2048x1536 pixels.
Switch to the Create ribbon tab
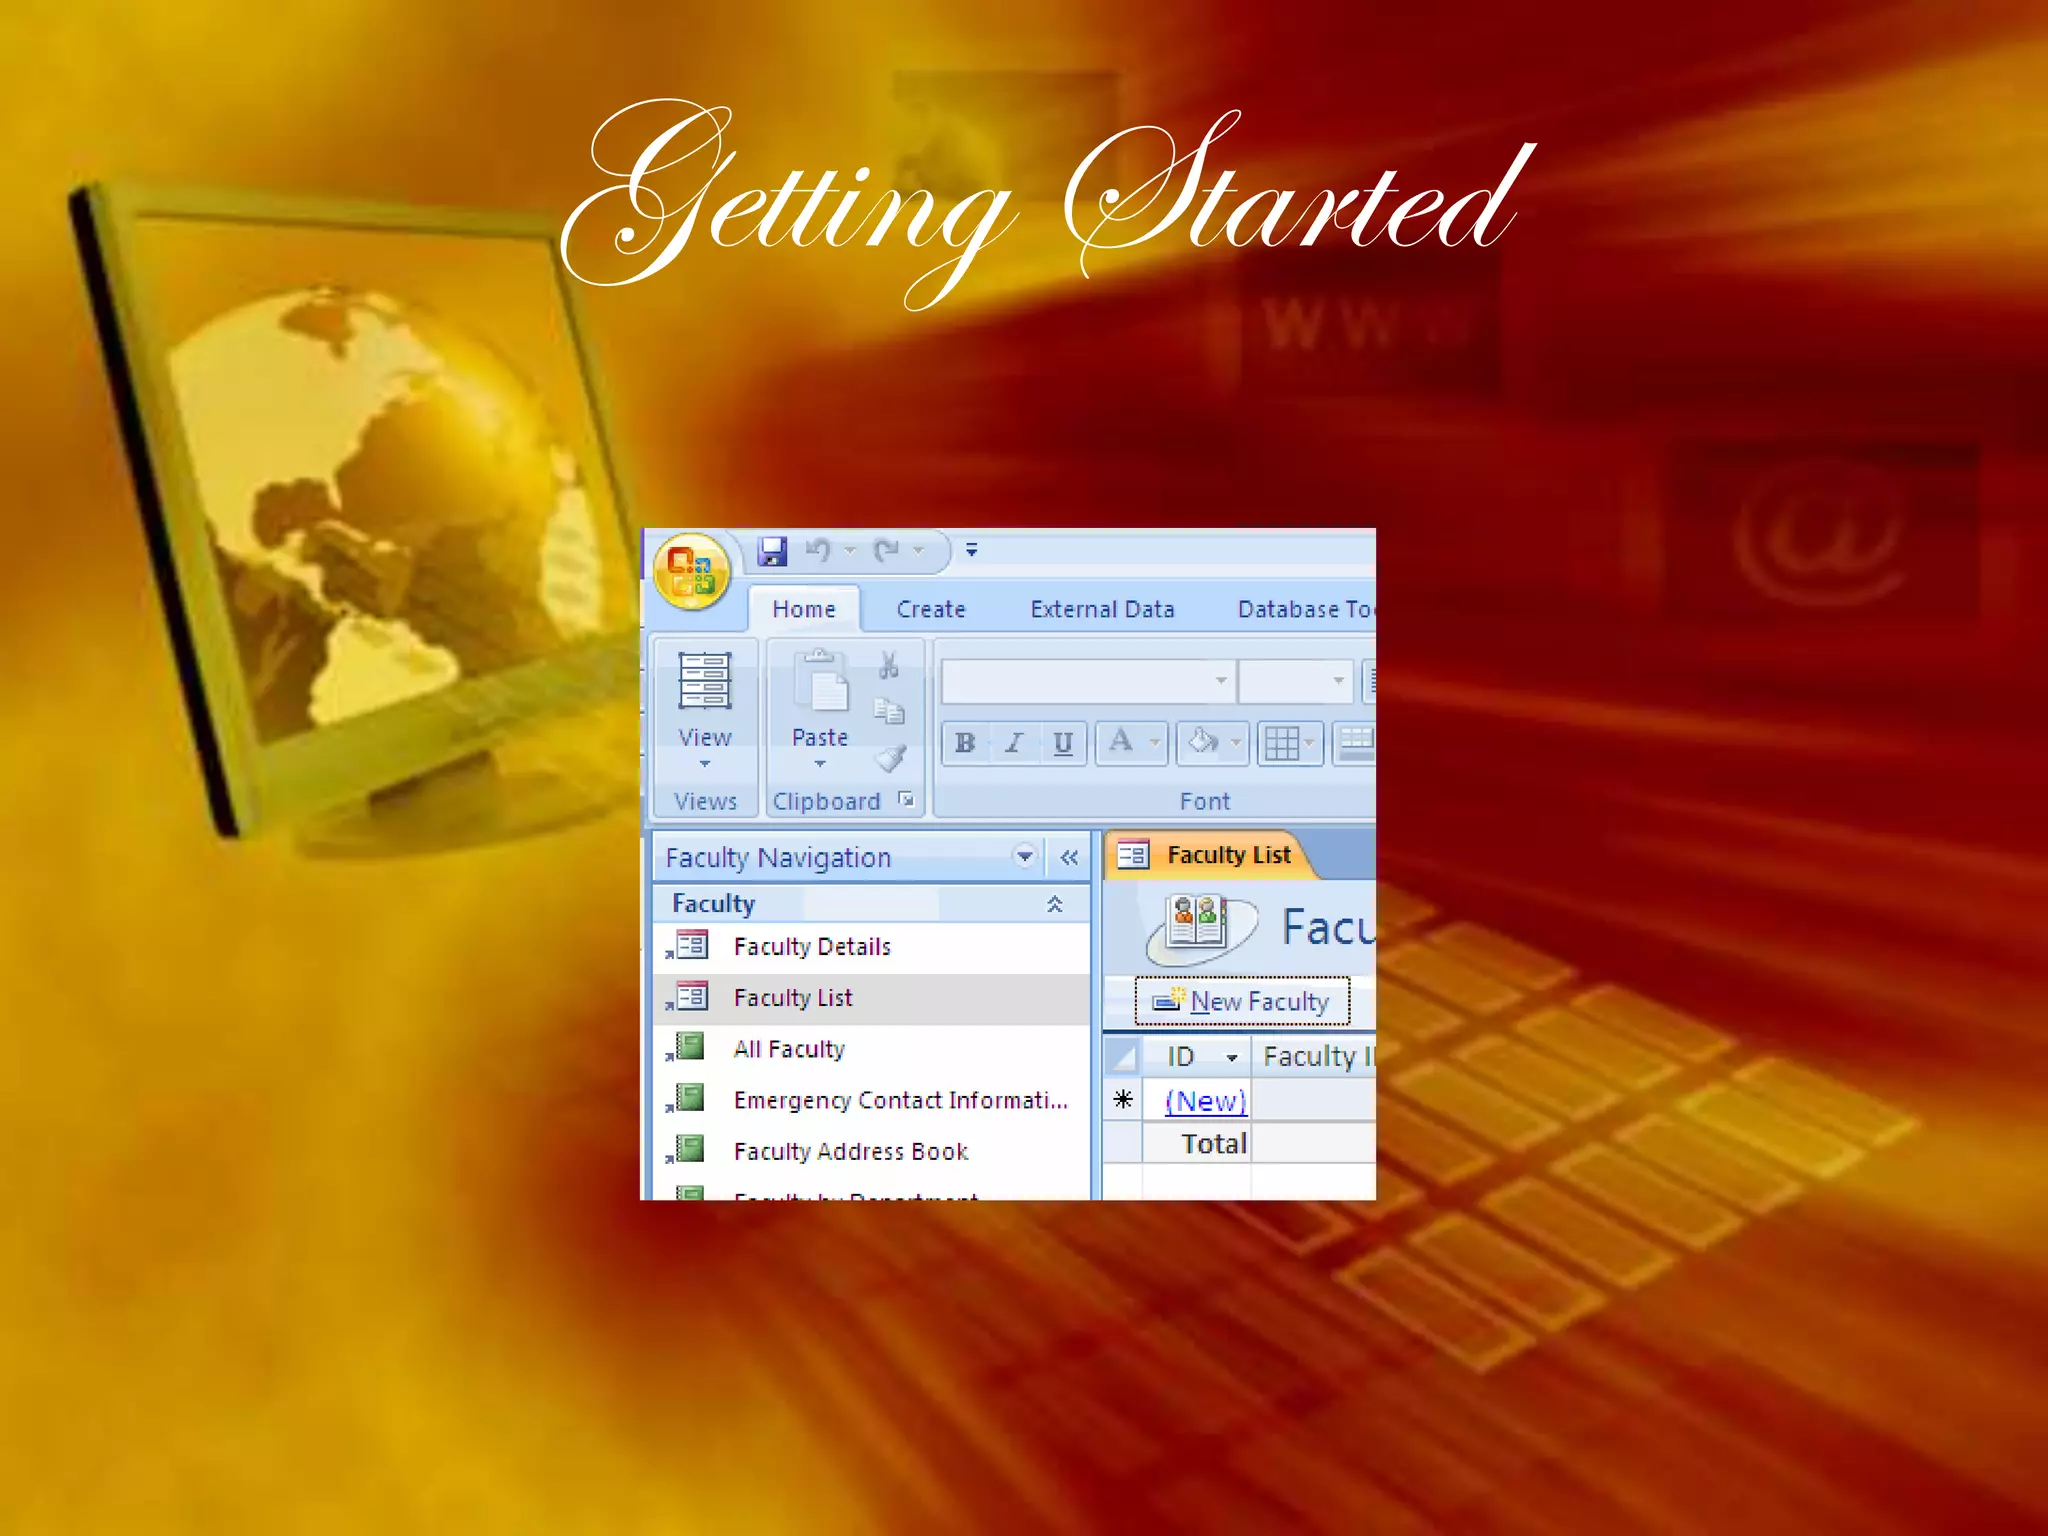(x=931, y=609)
